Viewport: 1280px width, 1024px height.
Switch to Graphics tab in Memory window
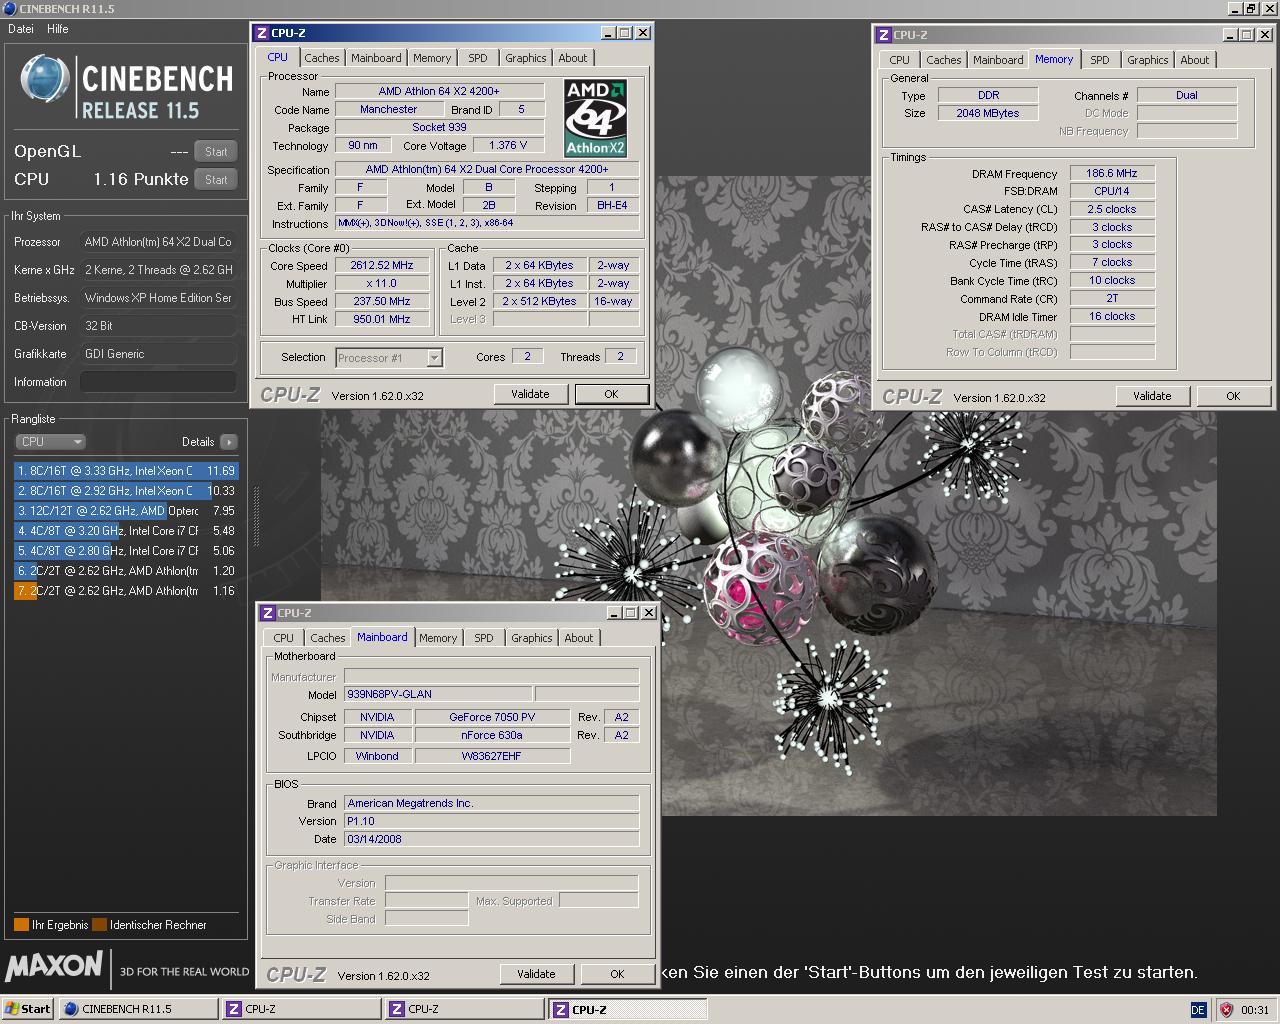tap(1148, 60)
